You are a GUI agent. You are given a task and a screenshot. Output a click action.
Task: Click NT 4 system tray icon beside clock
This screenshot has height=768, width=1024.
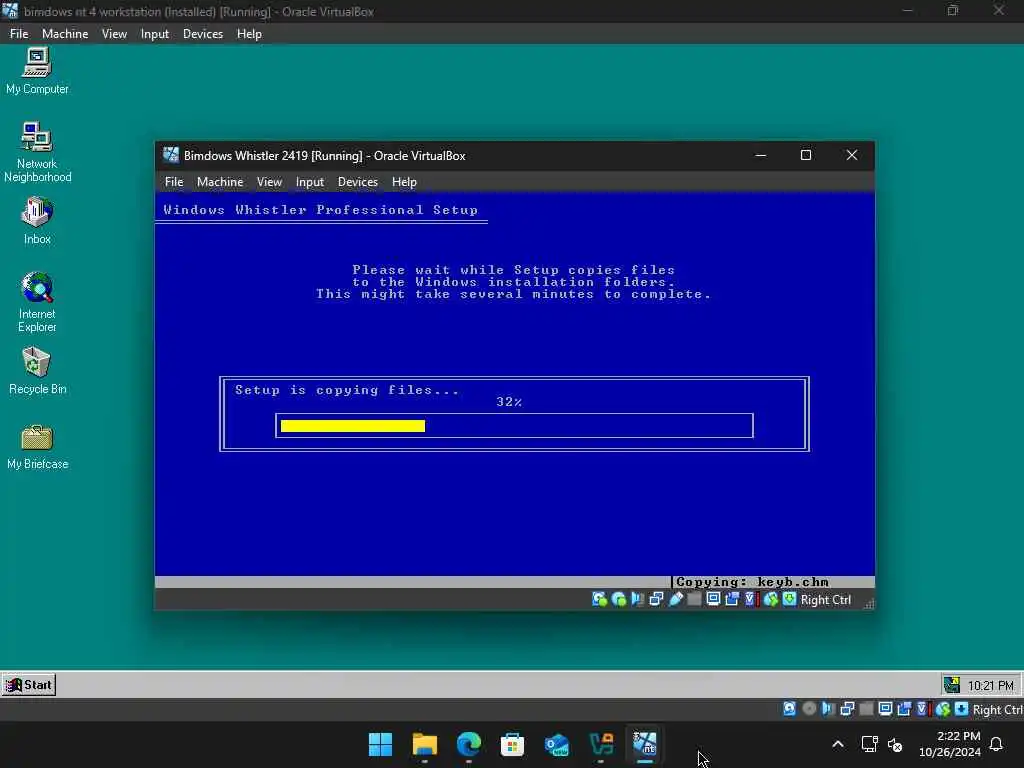(x=952, y=685)
